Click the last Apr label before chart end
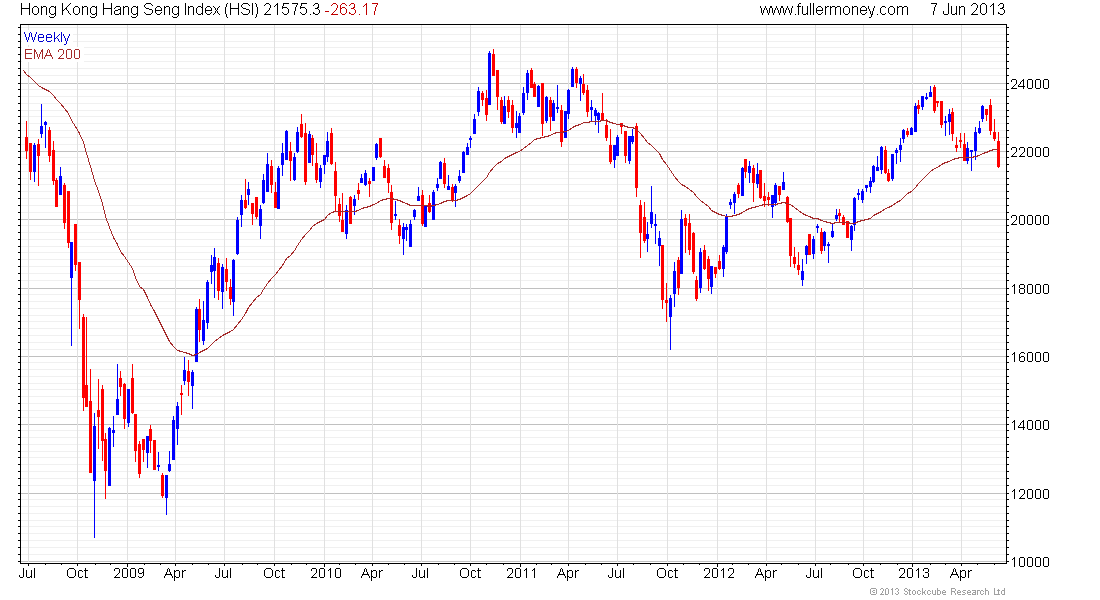The width and height of the screenshot is (1100, 600). click(962, 573)
